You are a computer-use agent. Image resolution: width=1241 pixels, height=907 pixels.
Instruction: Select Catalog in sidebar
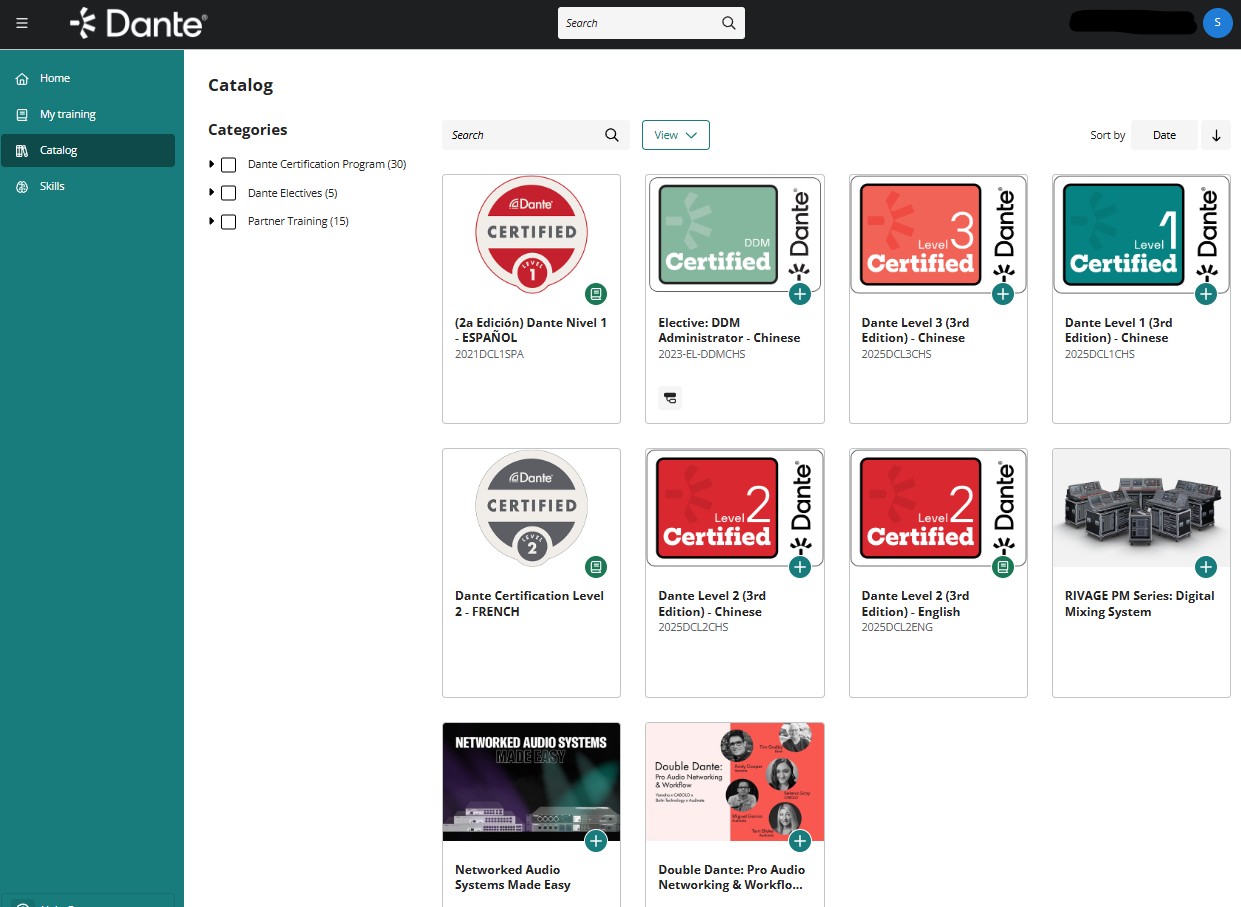87,150
